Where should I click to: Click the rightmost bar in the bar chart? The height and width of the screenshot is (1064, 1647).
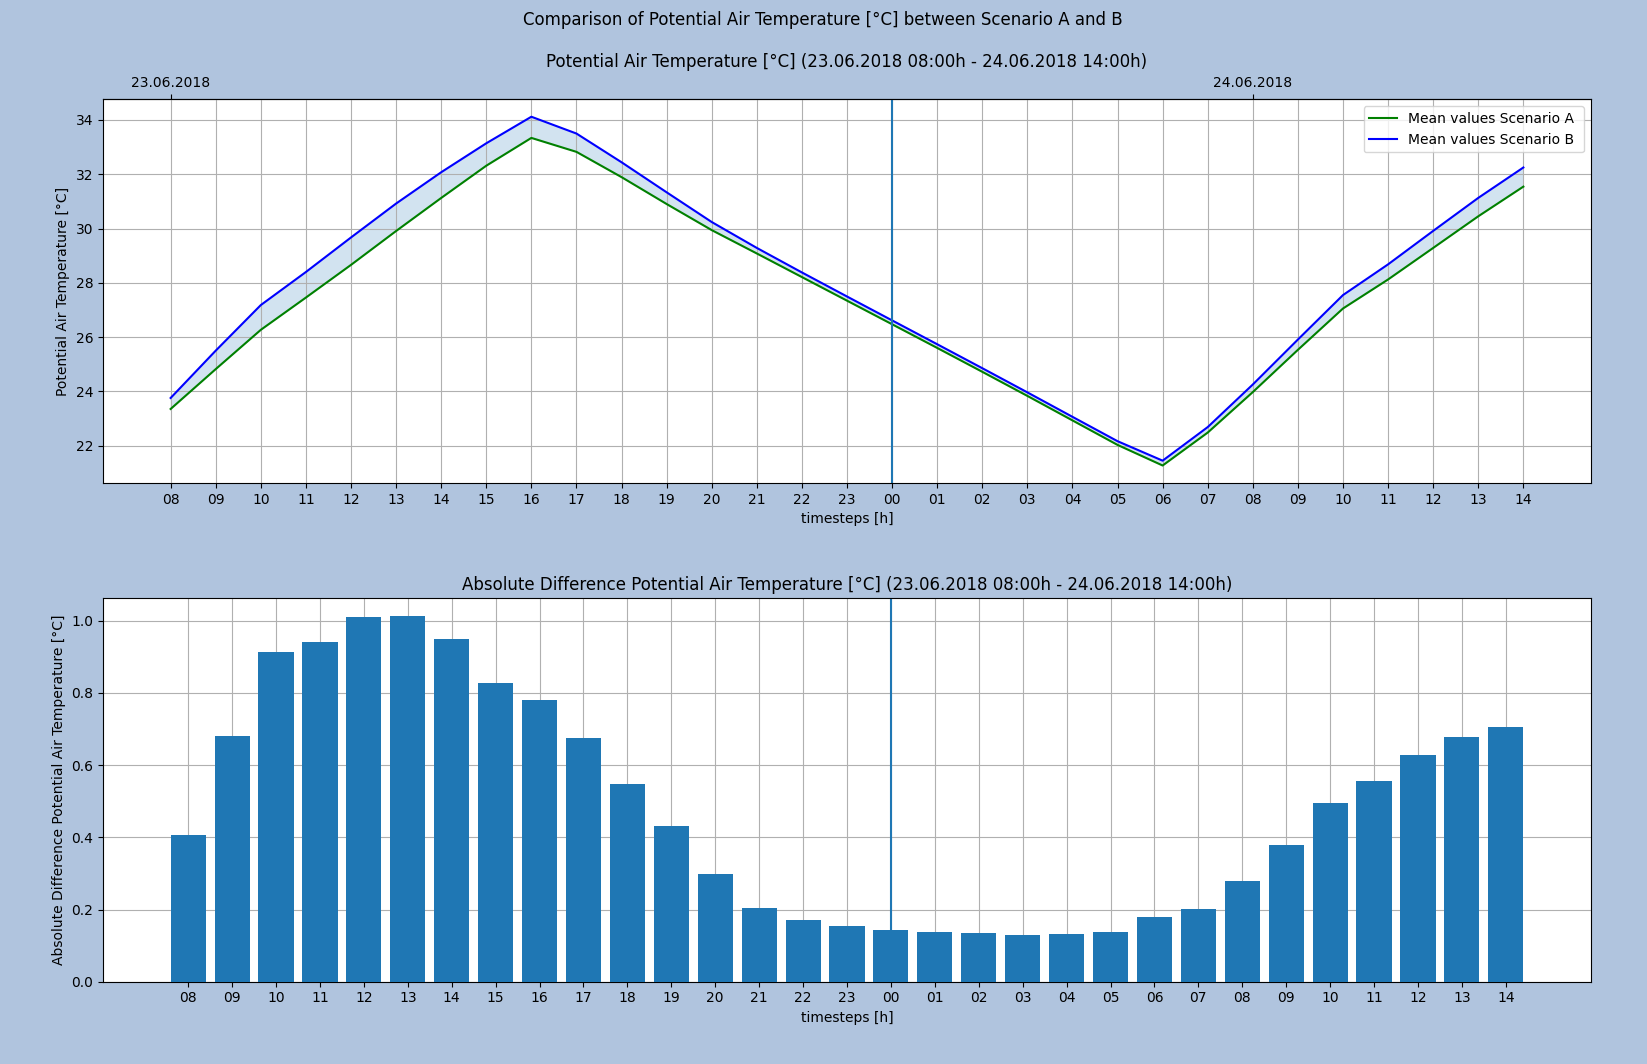1505,855
